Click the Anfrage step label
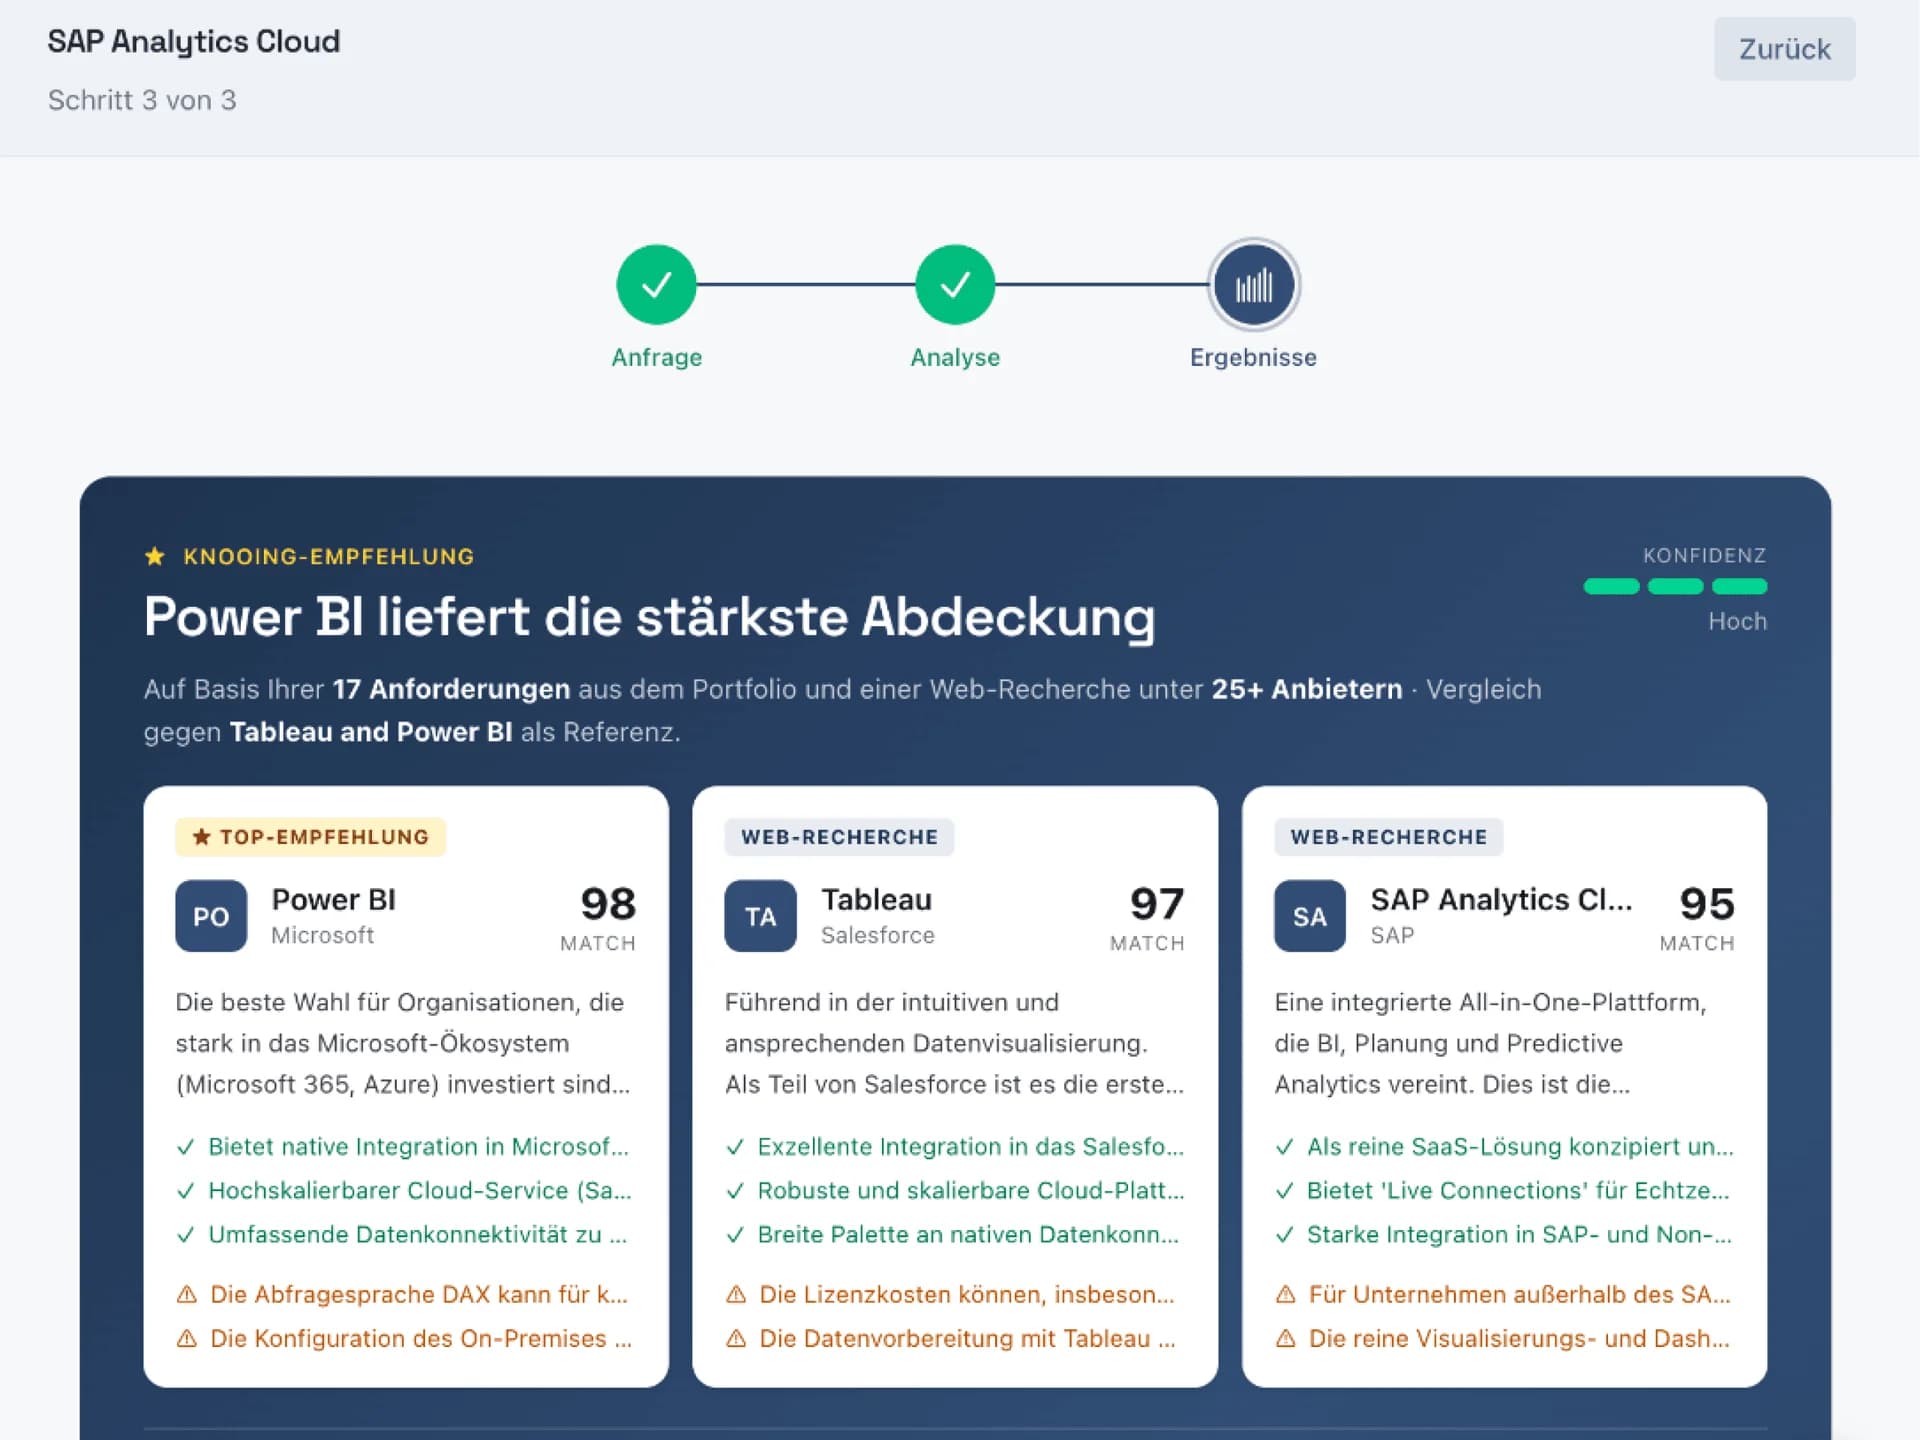 [x=656, y=357]
